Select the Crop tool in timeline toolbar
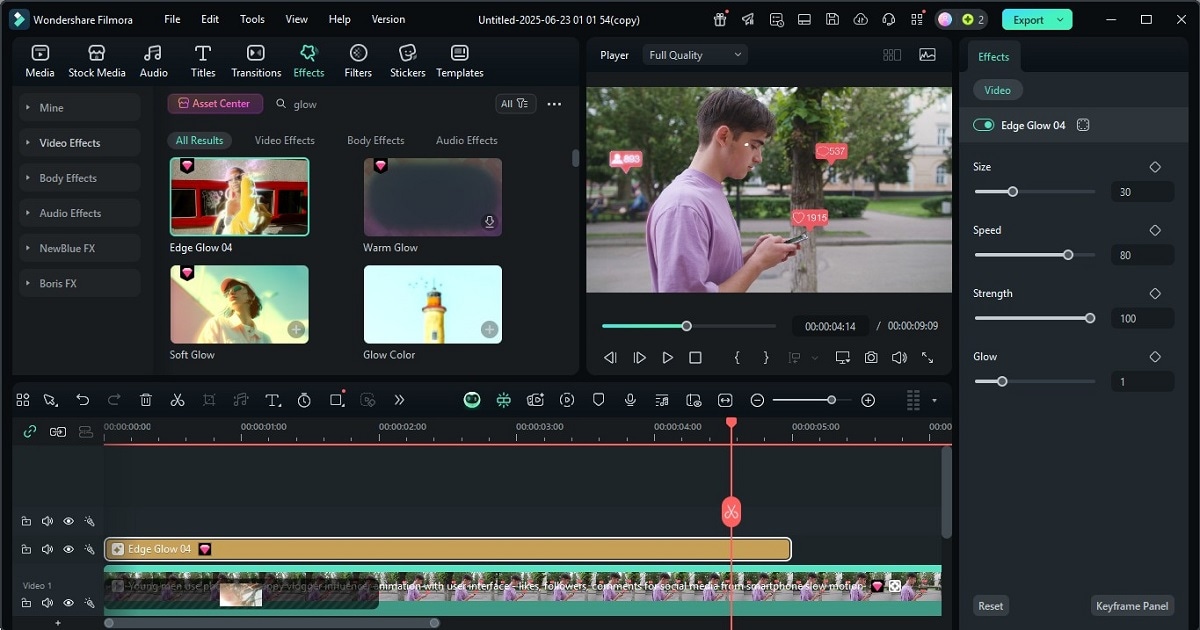Image resolution: width=1200 pixels, height=630 pixels. tap(209, 400)
